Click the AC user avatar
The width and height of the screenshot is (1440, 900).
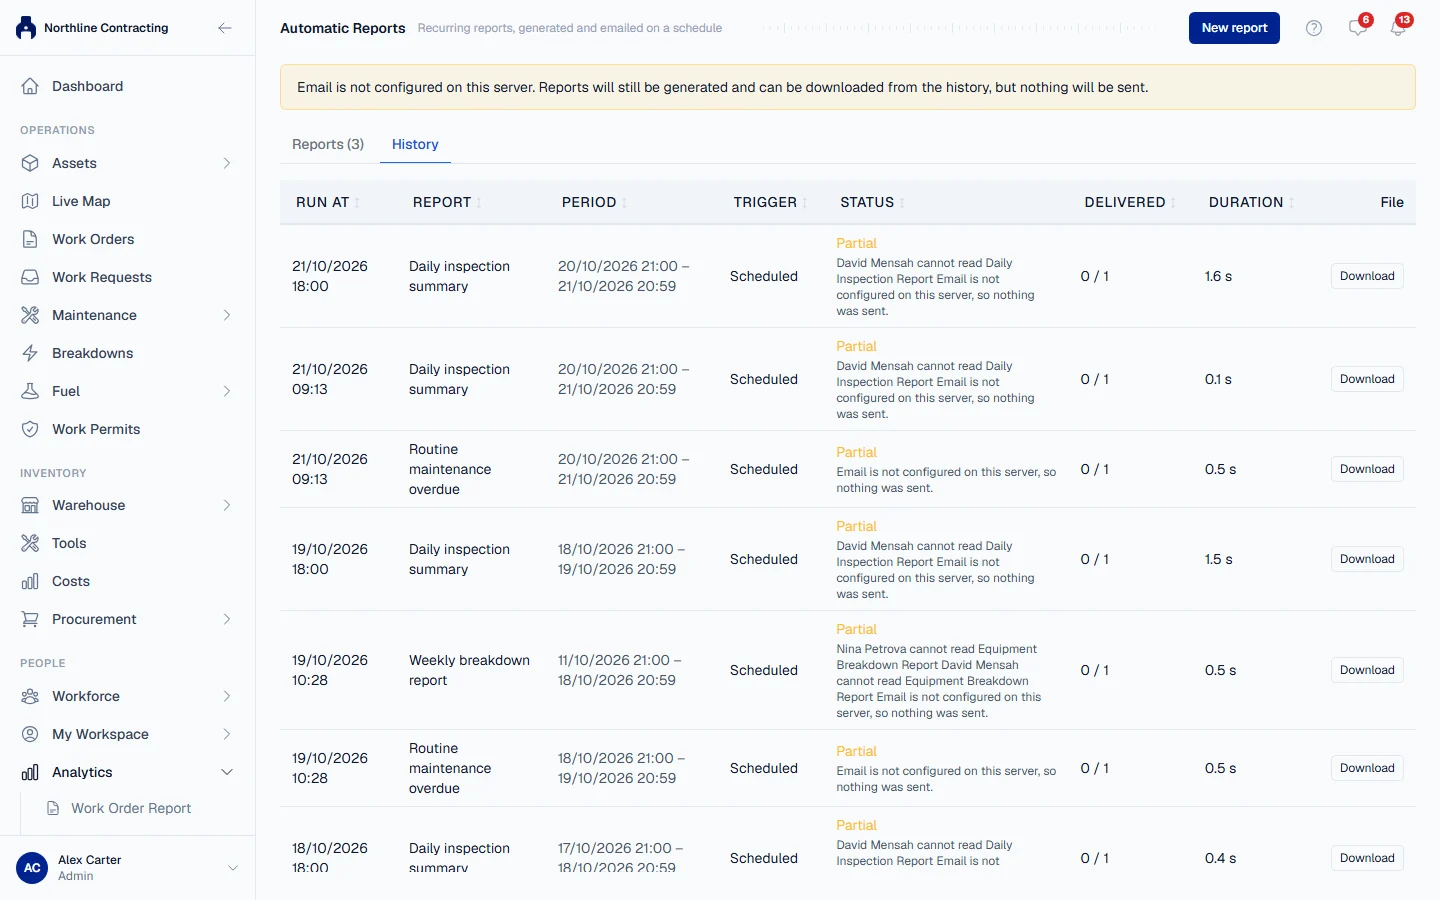point(32,868)
